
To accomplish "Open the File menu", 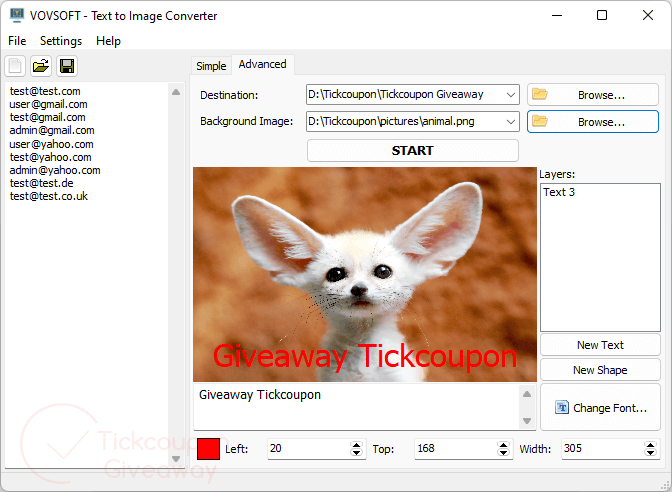I will click(17, 41).
